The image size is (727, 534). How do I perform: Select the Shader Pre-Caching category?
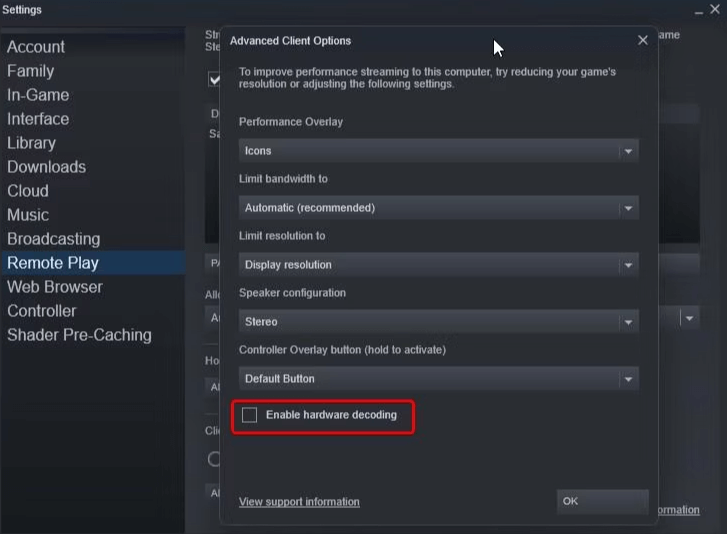80,335
